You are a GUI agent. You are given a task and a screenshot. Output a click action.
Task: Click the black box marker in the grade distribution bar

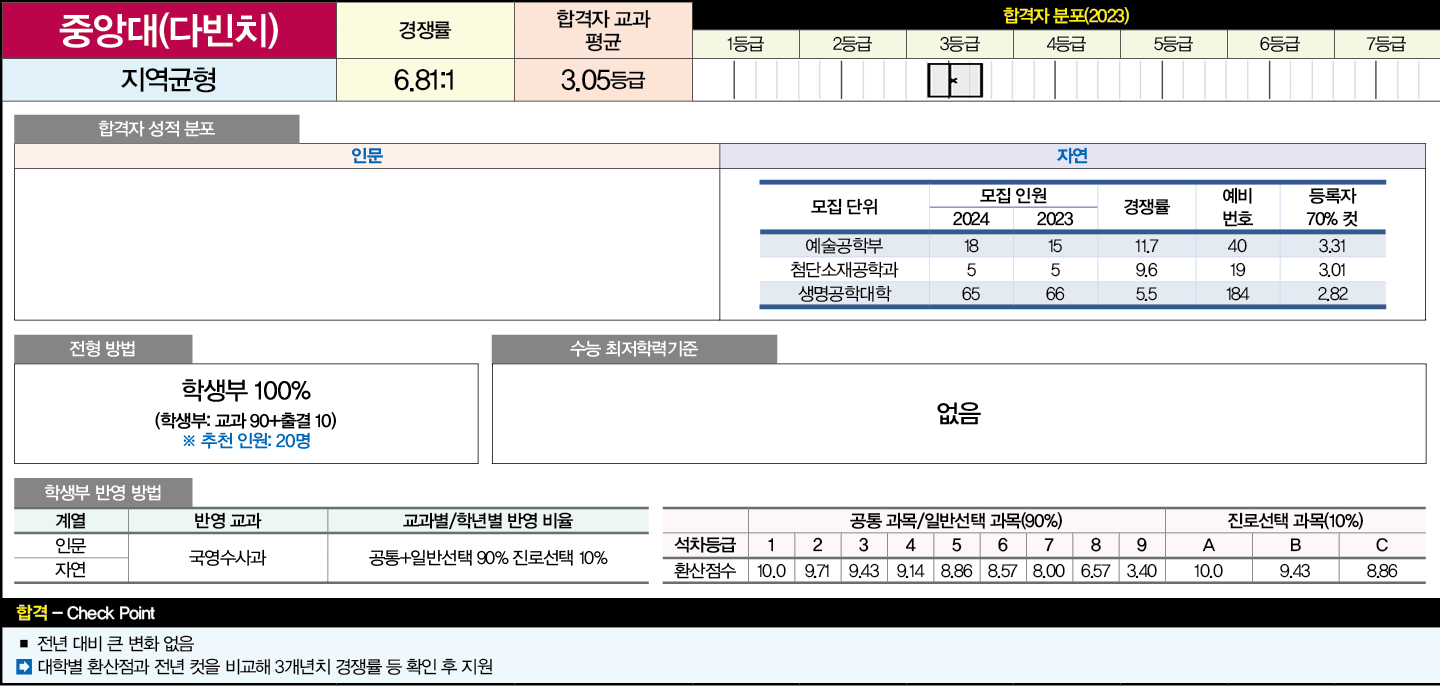point(955,80)
